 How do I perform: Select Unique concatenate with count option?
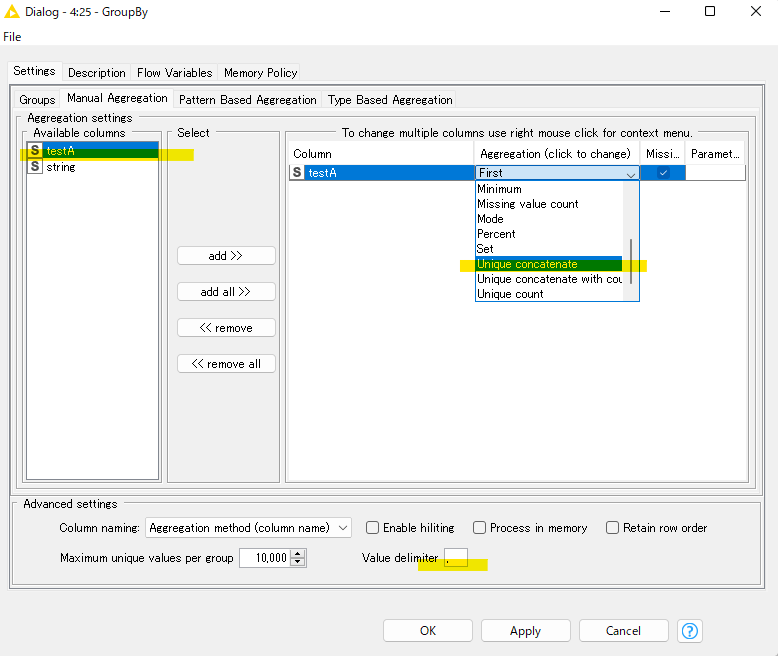[x=549, y=279]
